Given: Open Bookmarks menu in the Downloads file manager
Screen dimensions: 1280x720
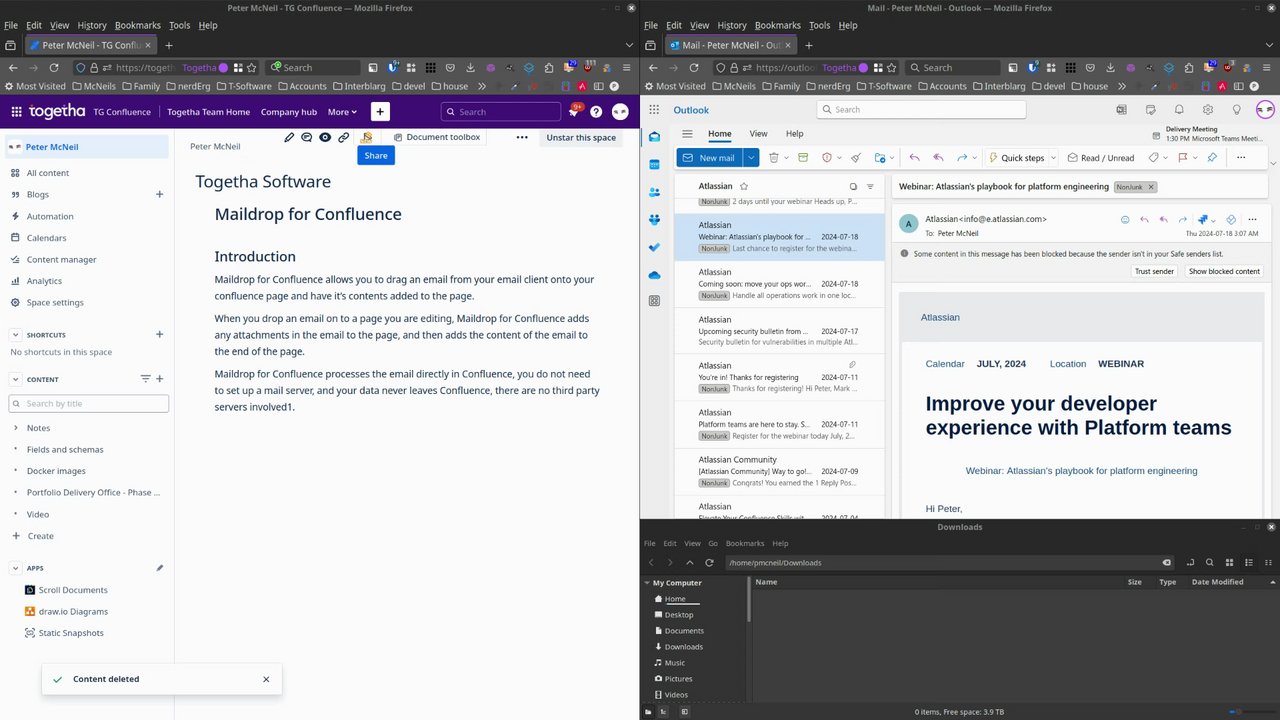Looking at the screenshot, I should tap(744, 543).
